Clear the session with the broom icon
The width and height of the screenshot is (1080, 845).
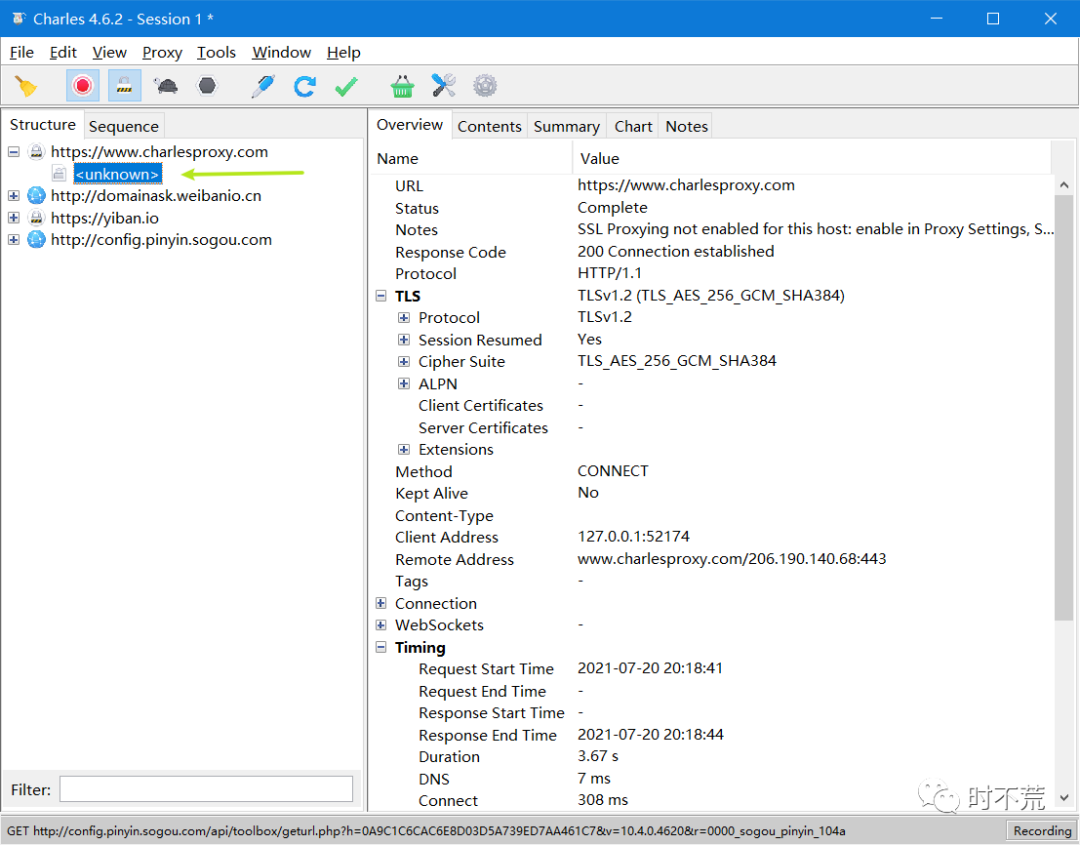(25, 86)
